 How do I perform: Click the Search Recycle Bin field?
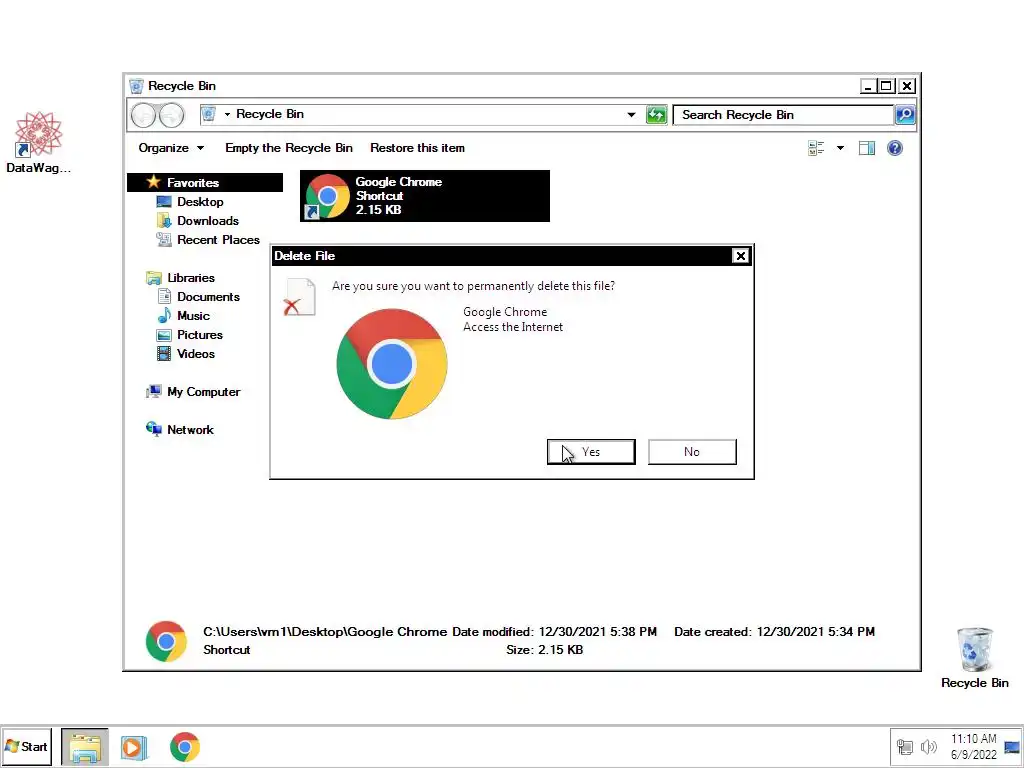783,115
